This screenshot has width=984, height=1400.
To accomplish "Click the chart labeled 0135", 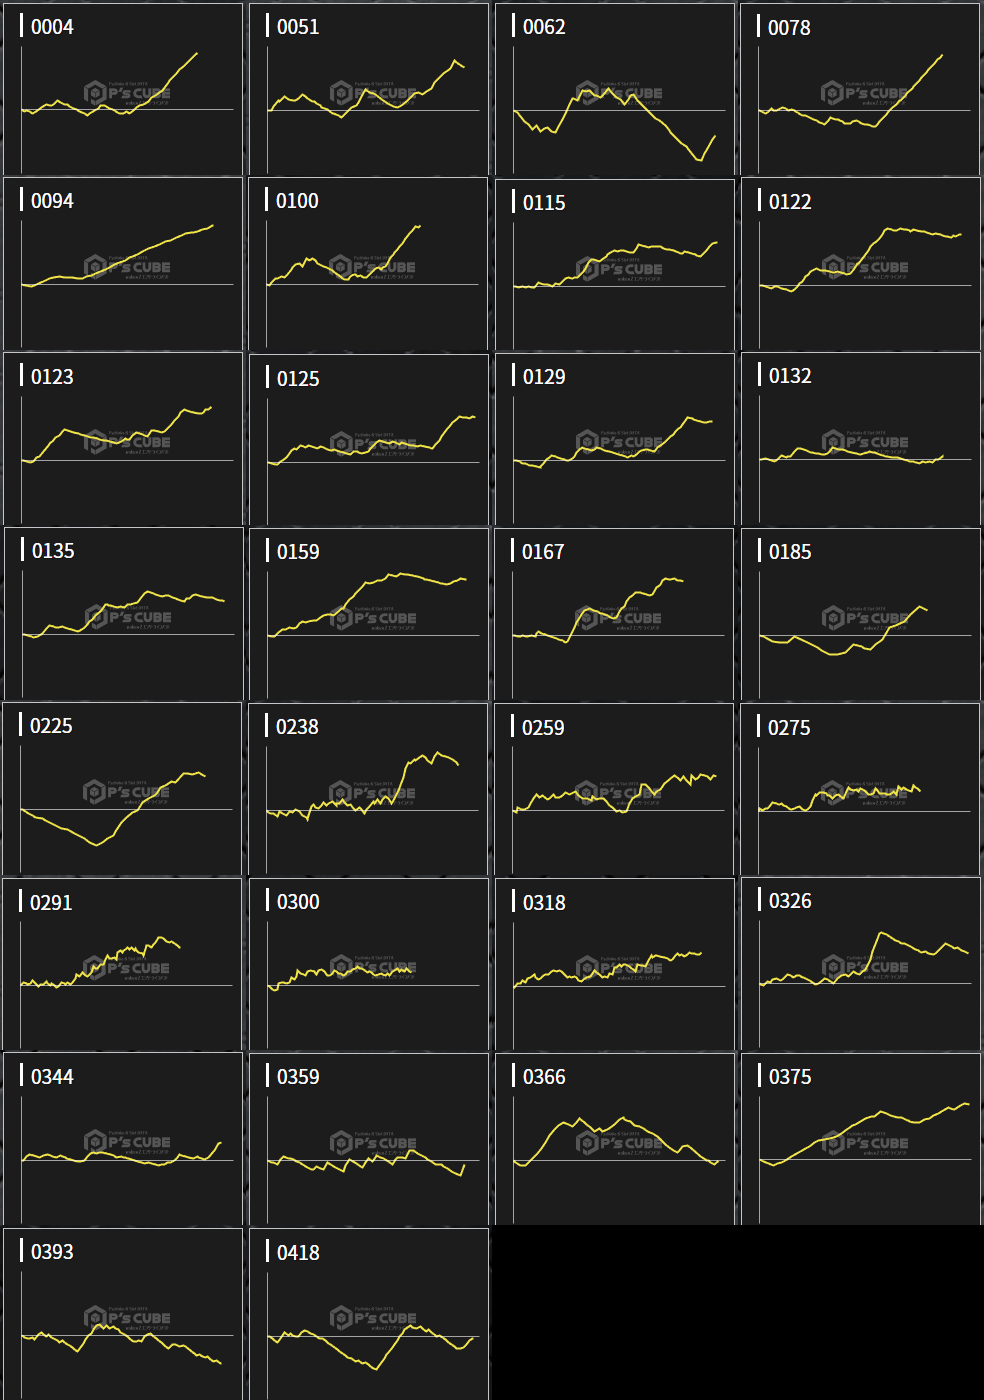I will [x=123, y=615].
